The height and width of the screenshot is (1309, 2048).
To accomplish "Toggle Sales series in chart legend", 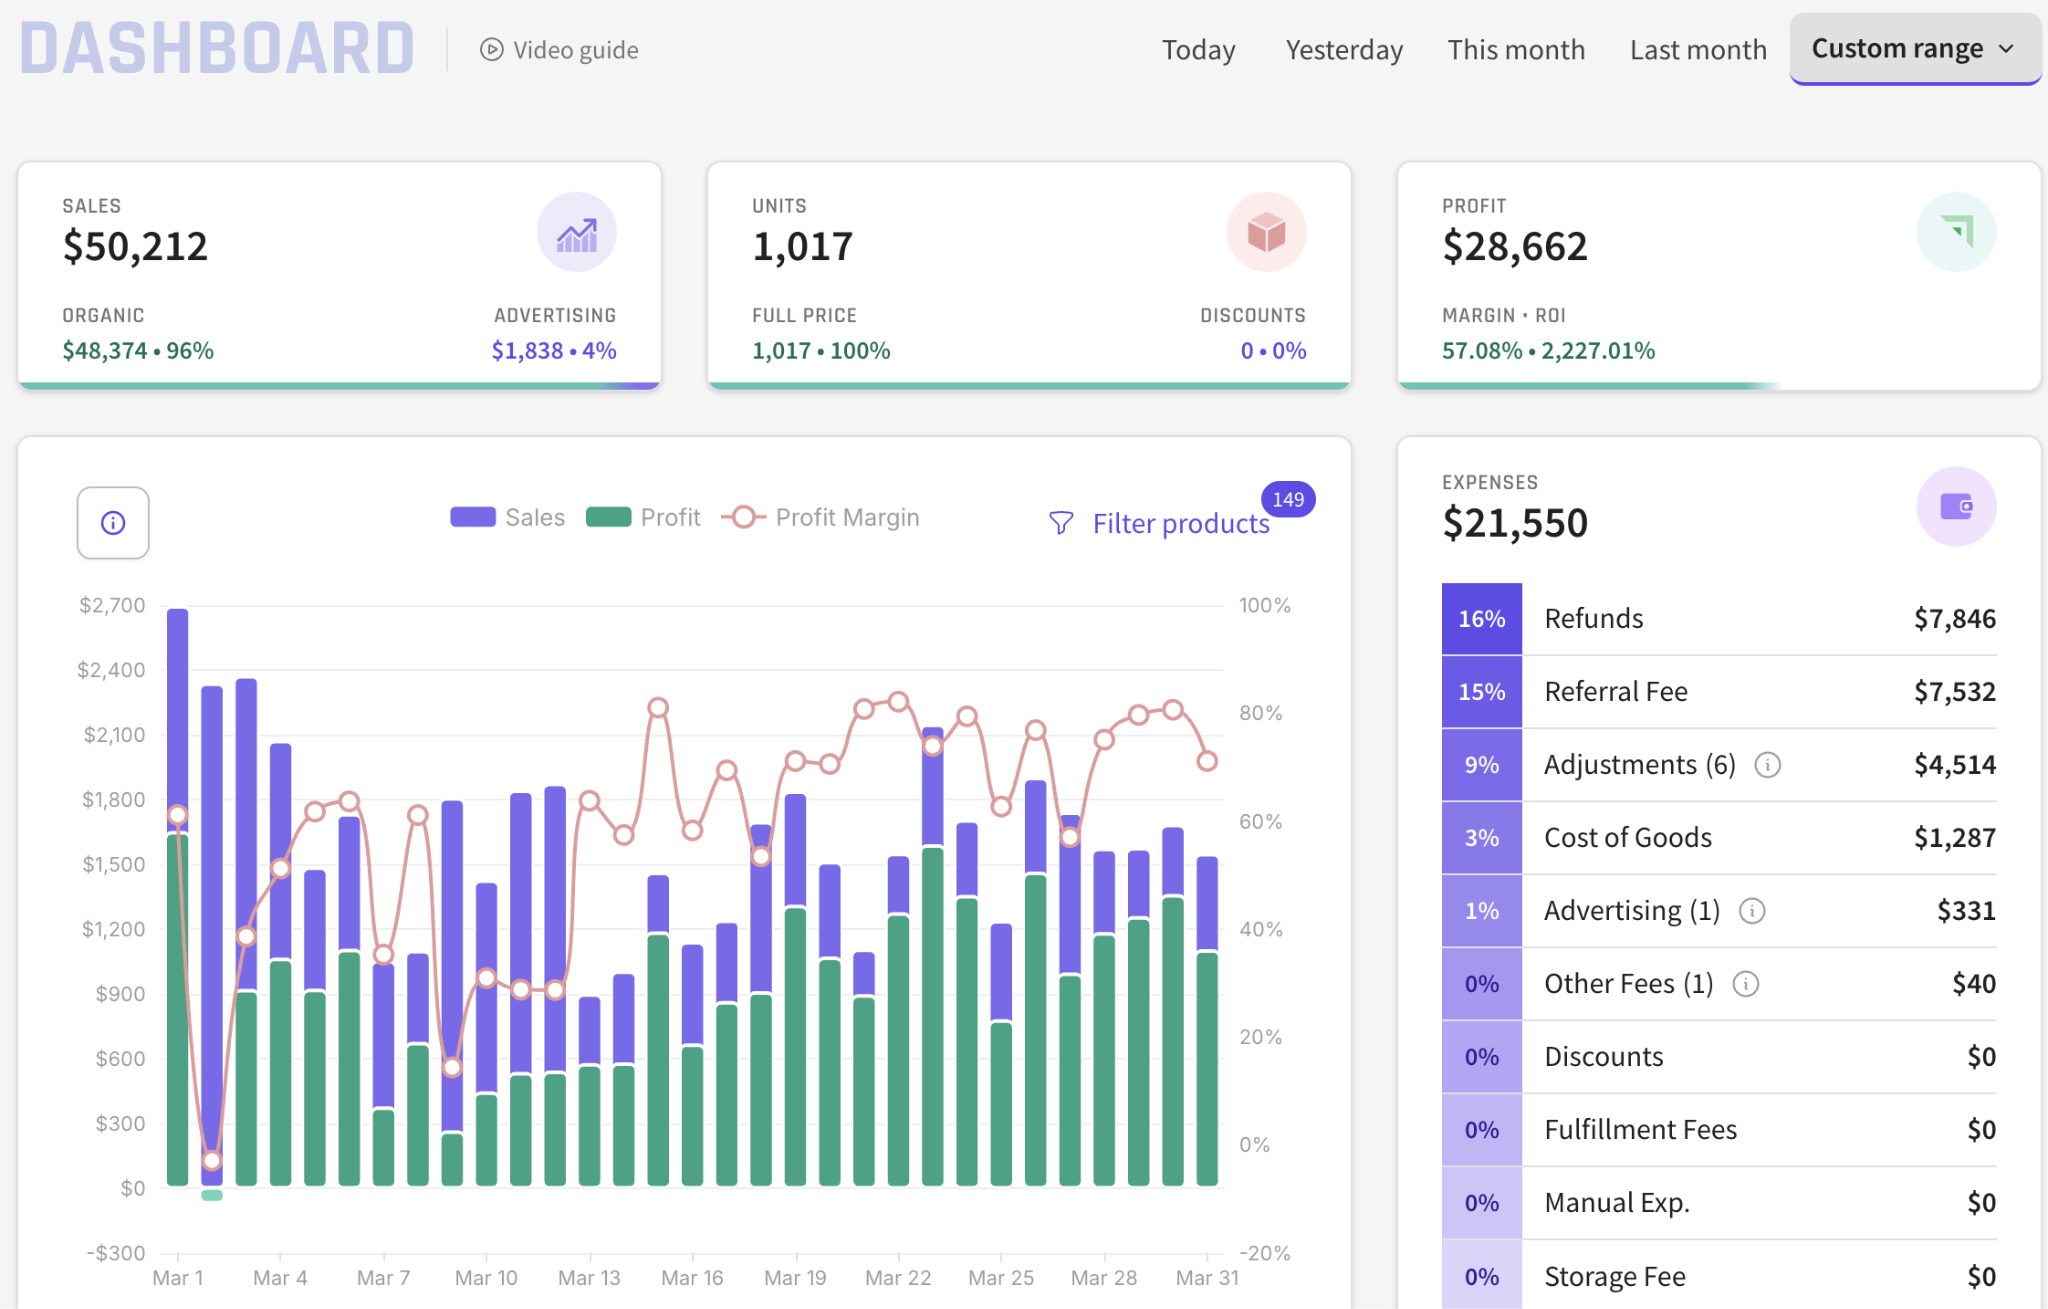I will click(507, 517).
